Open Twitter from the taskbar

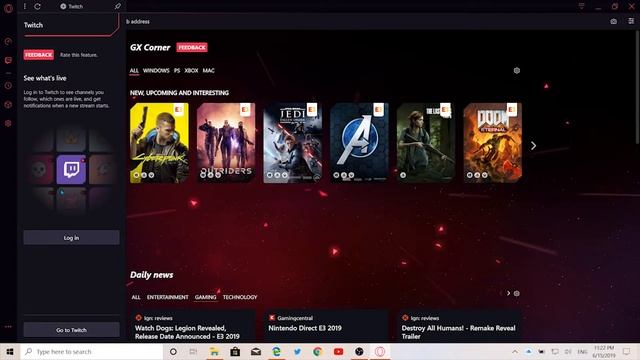tap(297, 351)
